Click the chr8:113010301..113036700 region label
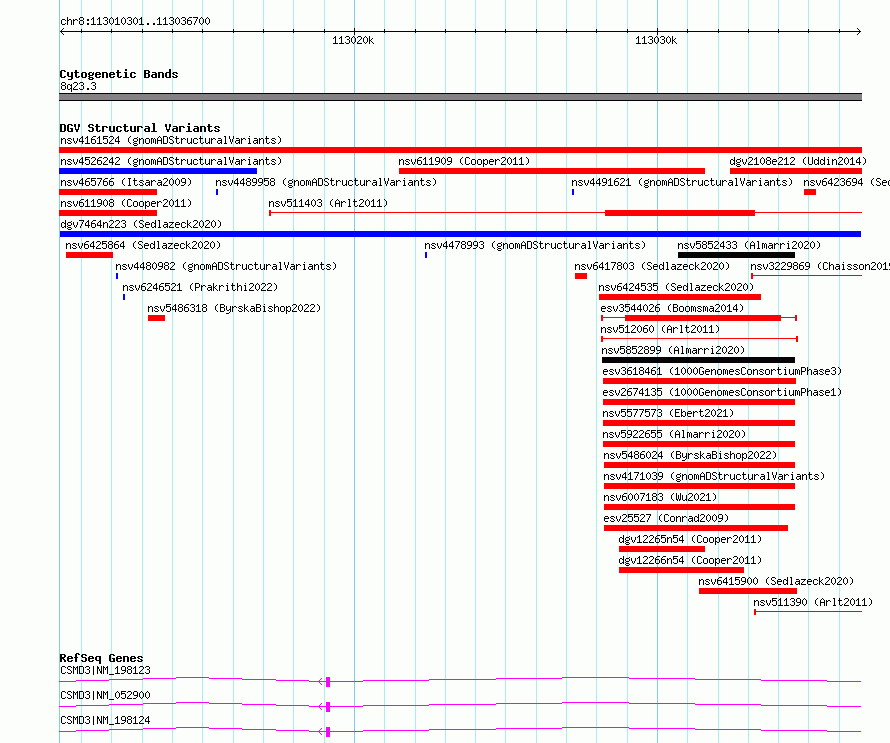The width and height of the screenshot is (890, 743). coord(135,21)
